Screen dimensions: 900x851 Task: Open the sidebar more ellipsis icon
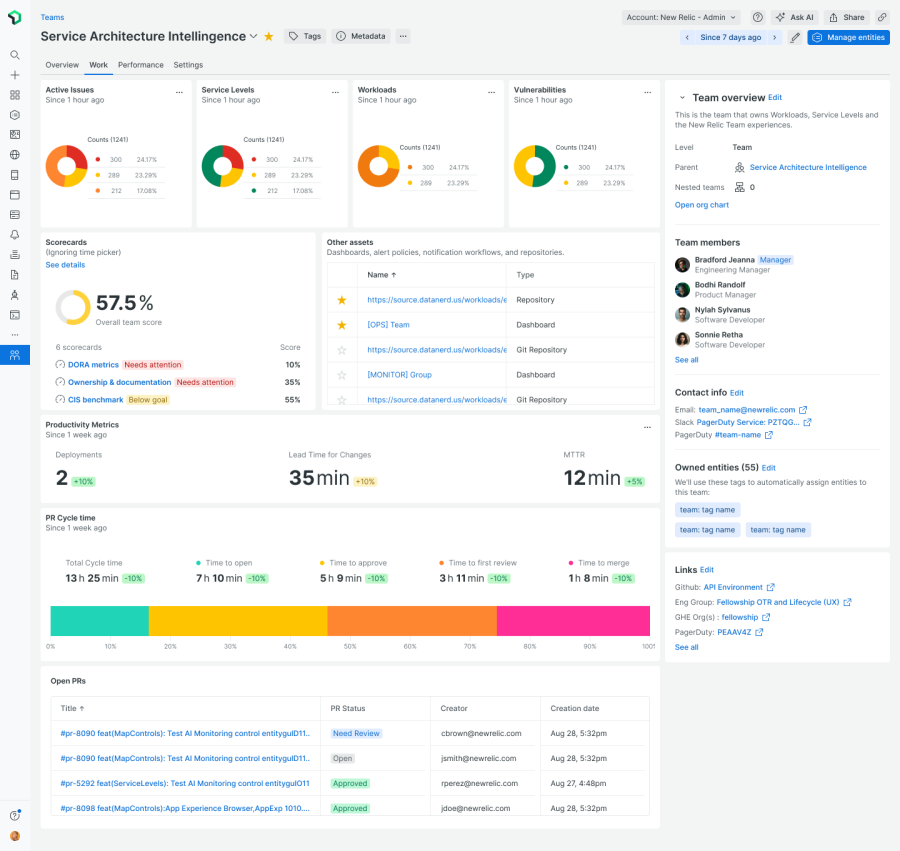tap(15, 335)
